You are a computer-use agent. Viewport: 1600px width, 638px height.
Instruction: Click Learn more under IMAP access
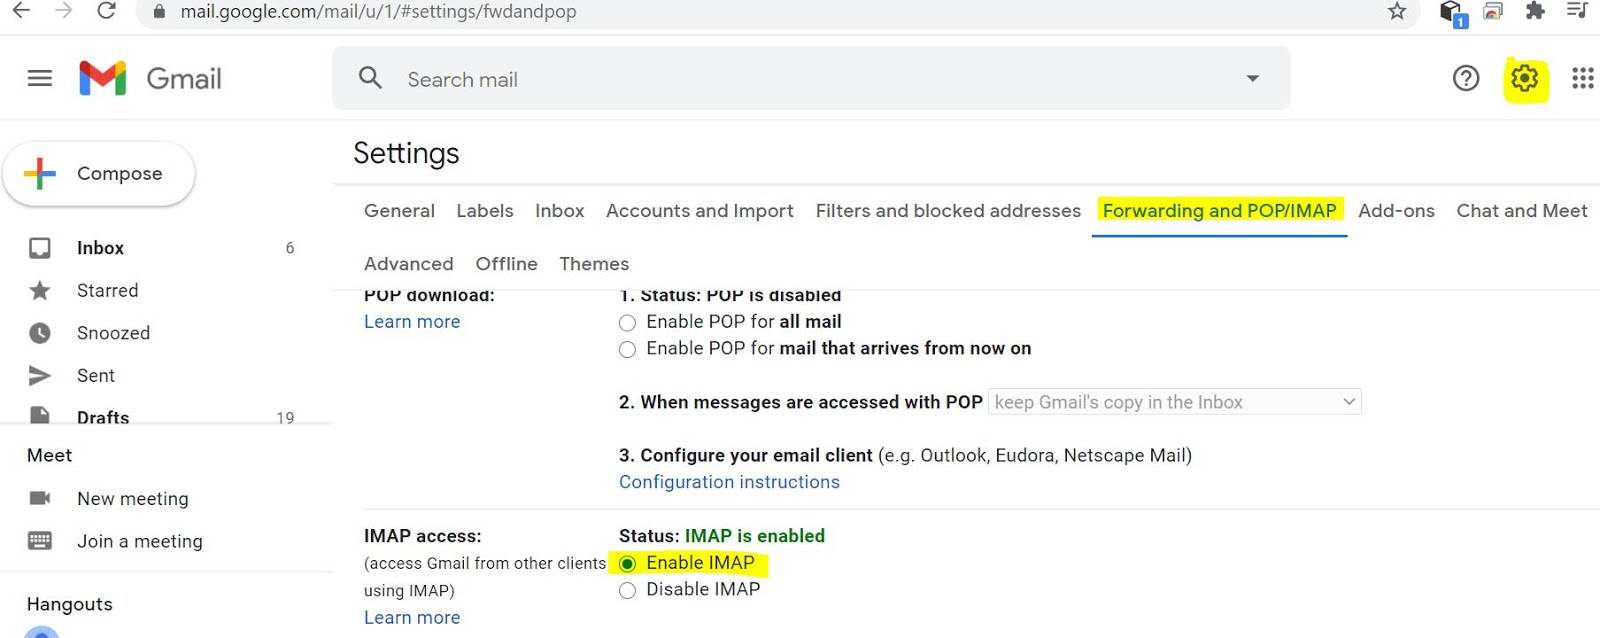pyautogui.click(x=412, y=617)
